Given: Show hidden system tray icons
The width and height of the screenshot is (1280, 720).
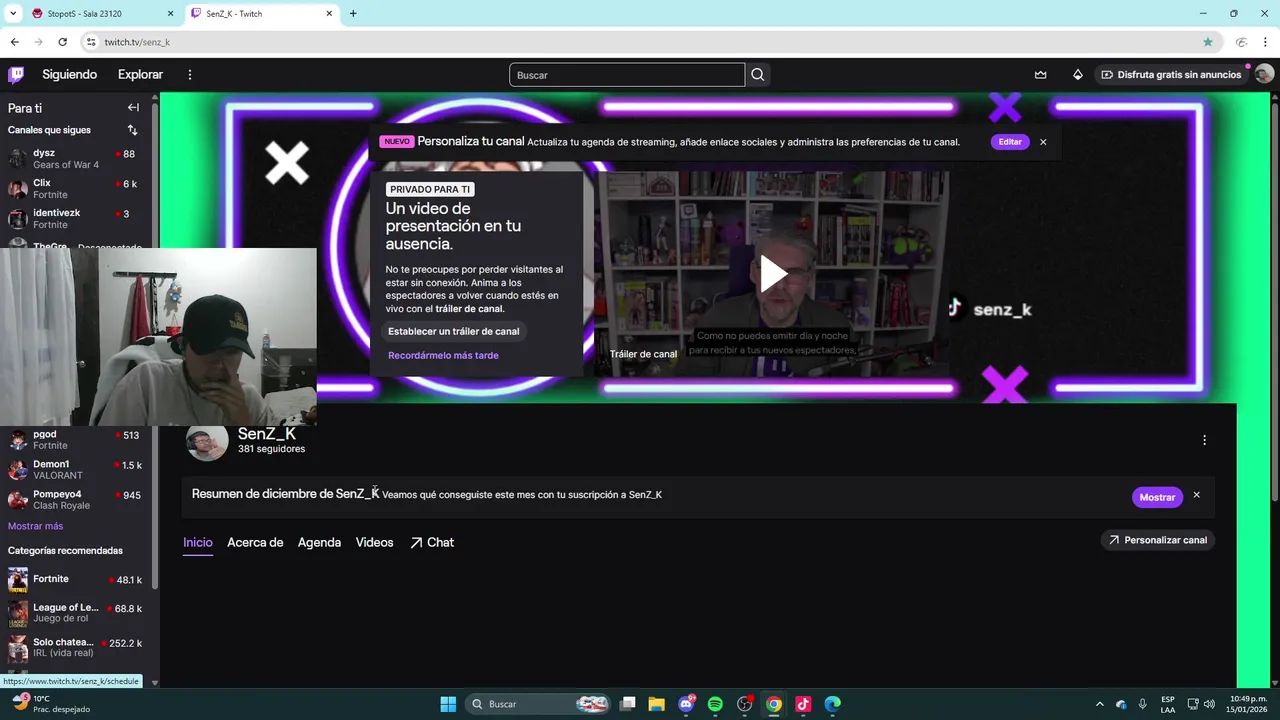Looking at the screenshot, I should coord(1100,704).
